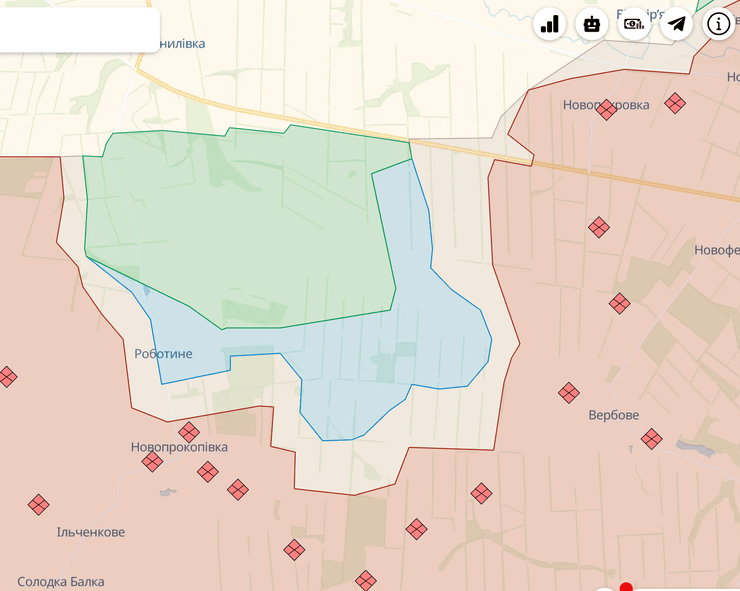Click the Солодка Балка town label
Viewport: 740px width, 591px height.
coord(60,582)
